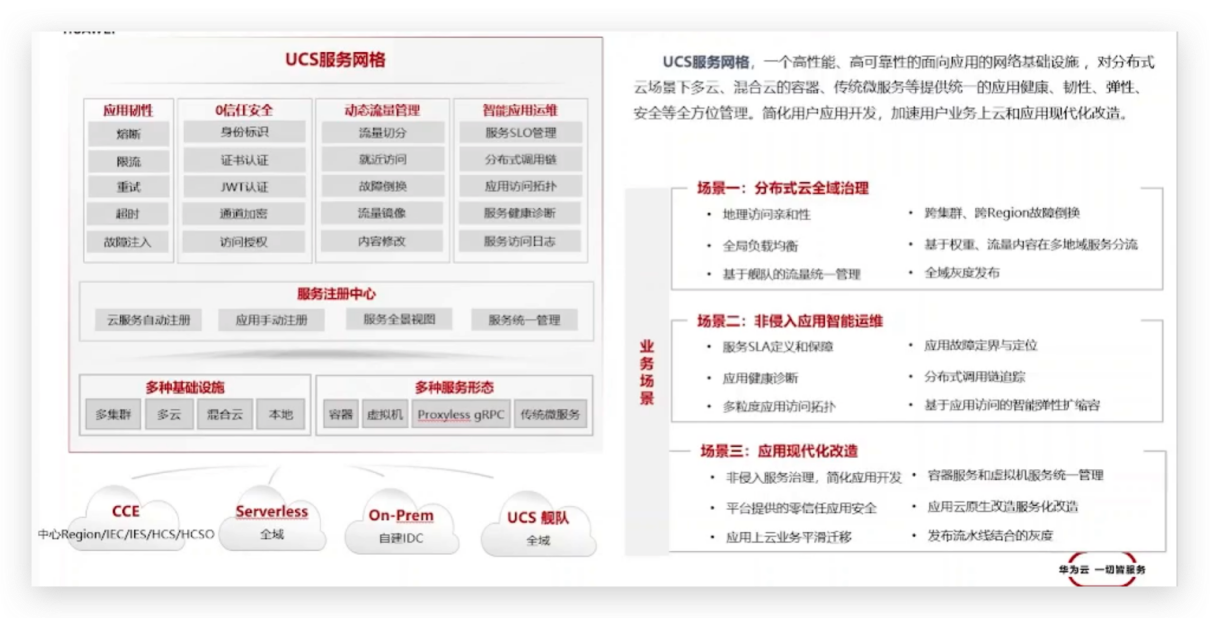Click the 服务健康诊断 box
Viewport: 1210px width, 618px height.
(x=520, y=213)
